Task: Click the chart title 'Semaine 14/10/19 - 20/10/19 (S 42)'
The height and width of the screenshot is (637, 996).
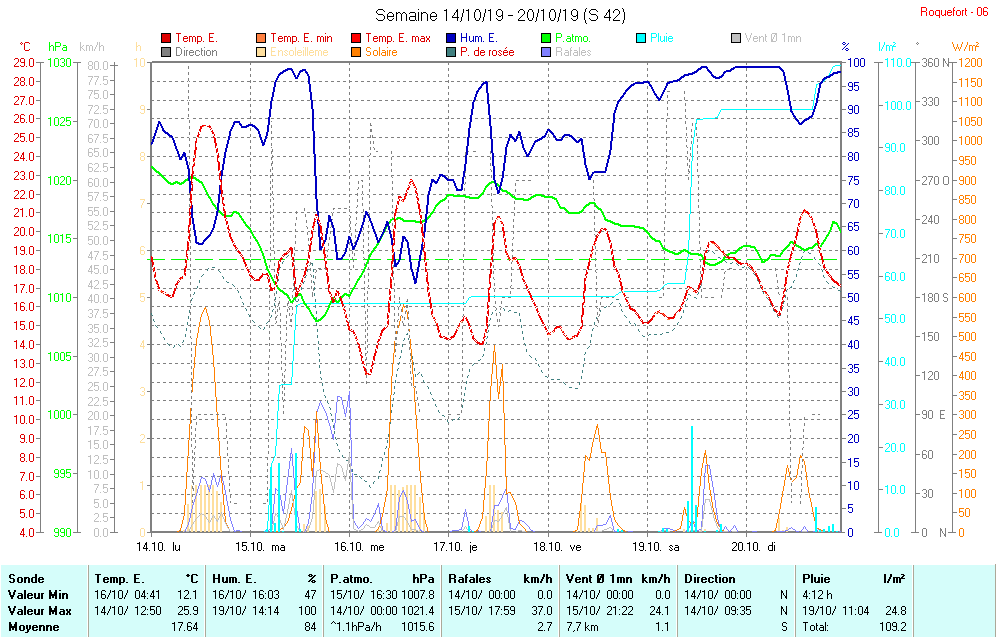Action: click(501, 15)
